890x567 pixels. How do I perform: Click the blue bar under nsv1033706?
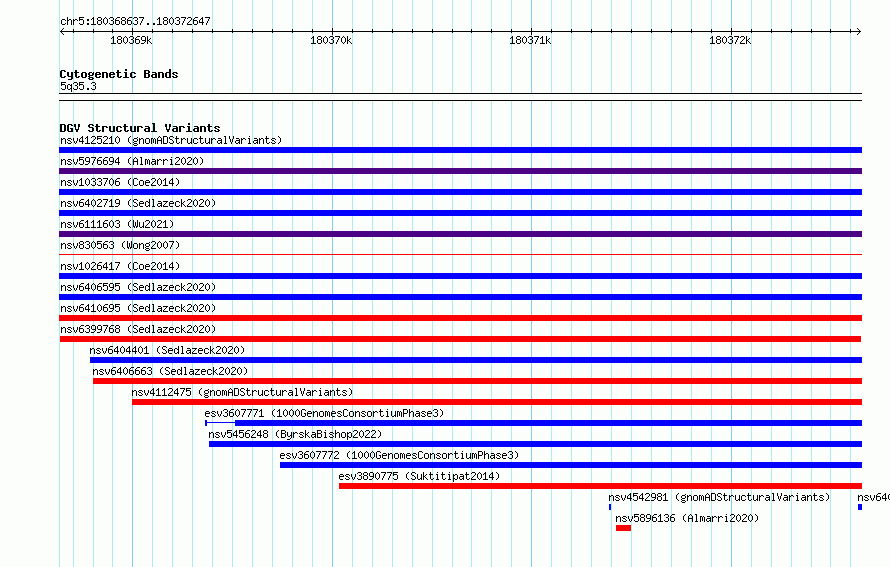(x=460, y=192)
